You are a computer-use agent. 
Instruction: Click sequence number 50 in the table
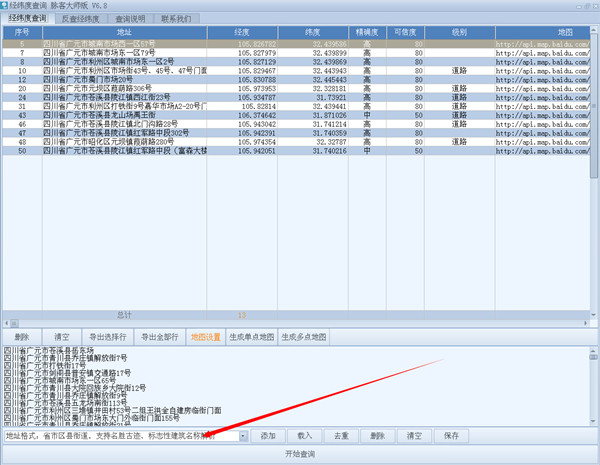click(x=22, y=151)
